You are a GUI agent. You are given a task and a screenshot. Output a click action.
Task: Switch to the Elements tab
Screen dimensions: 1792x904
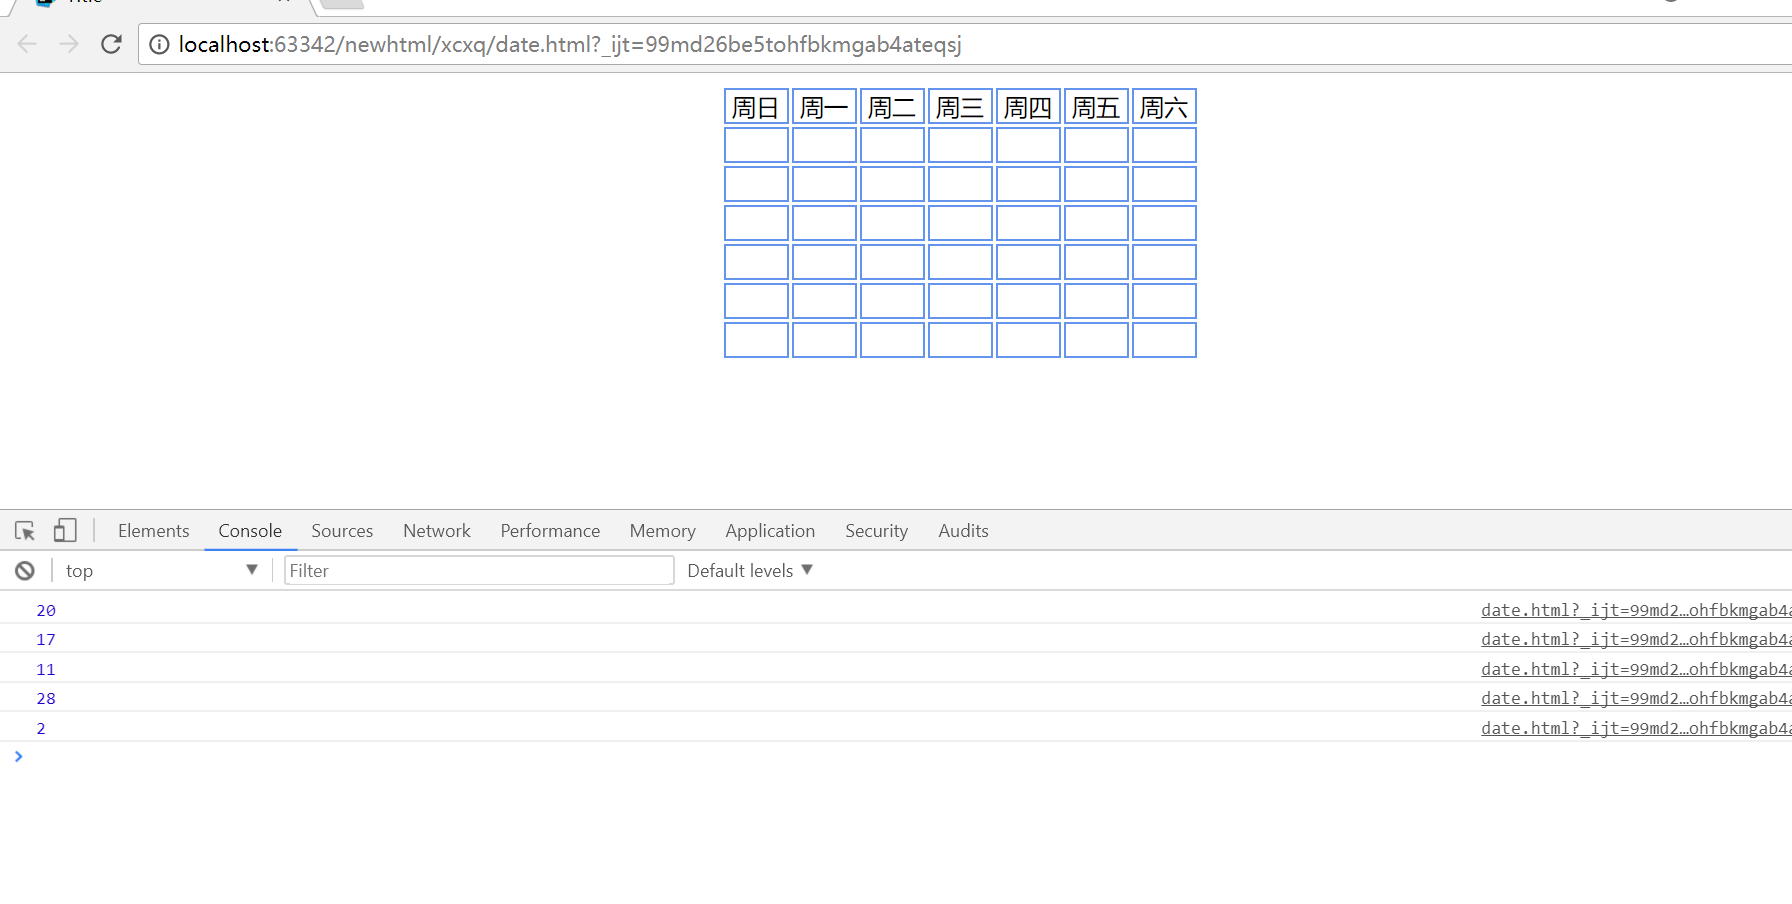(153, 531)
